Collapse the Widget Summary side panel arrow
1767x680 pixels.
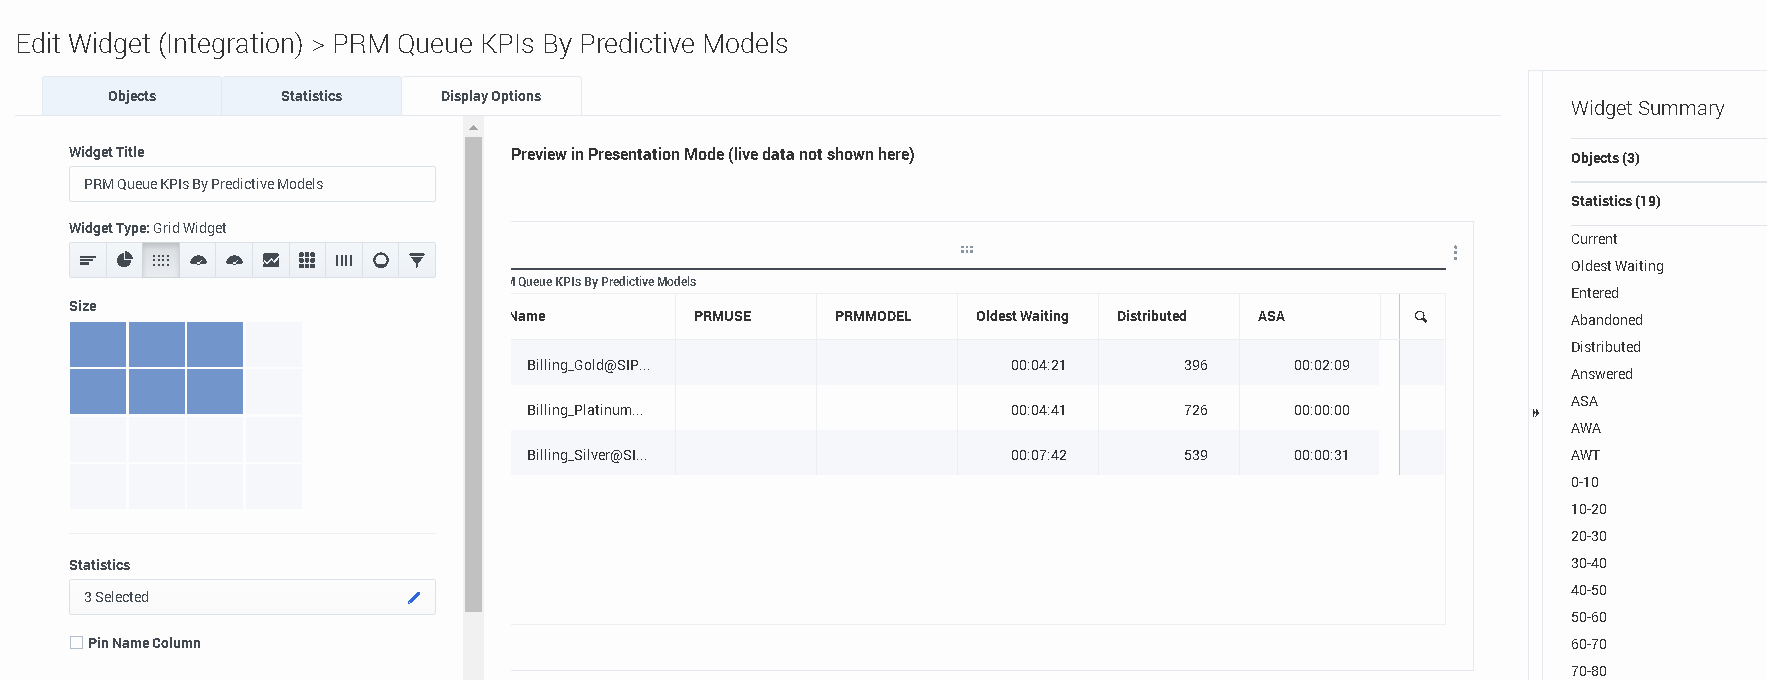tap(1536, 412)
